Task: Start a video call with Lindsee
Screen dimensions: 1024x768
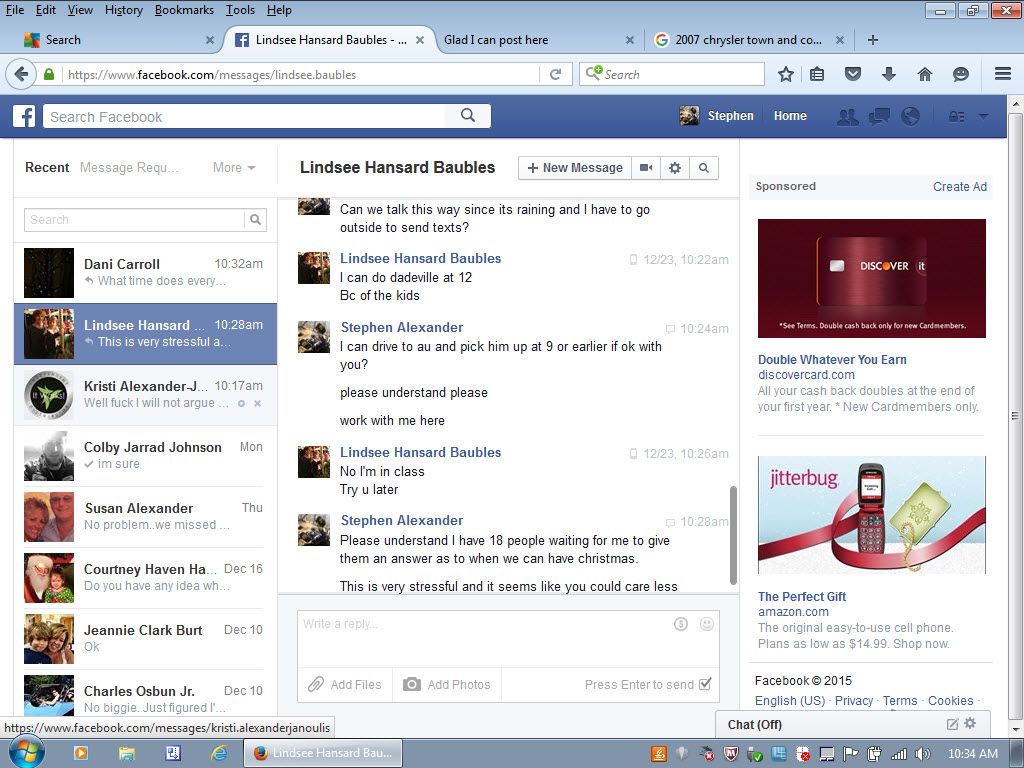Action: pos(646,168)
